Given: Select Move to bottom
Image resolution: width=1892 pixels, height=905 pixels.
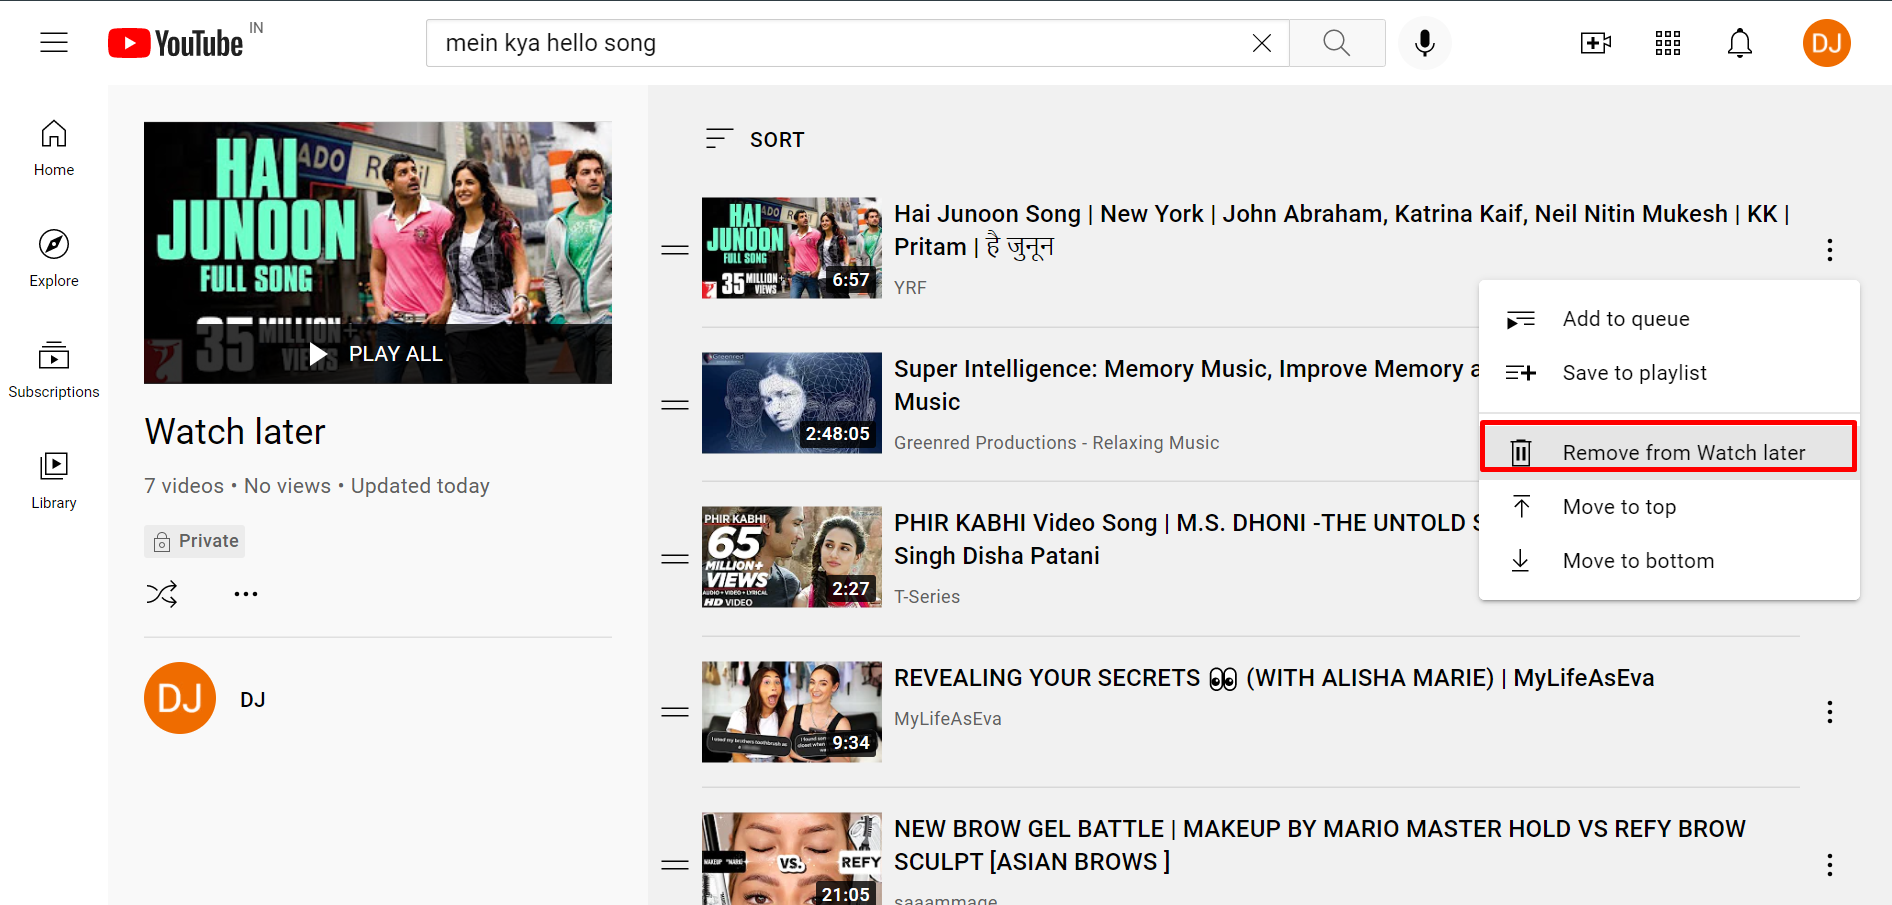Looking at the screenshot, I should click(x=1669, y=561).
